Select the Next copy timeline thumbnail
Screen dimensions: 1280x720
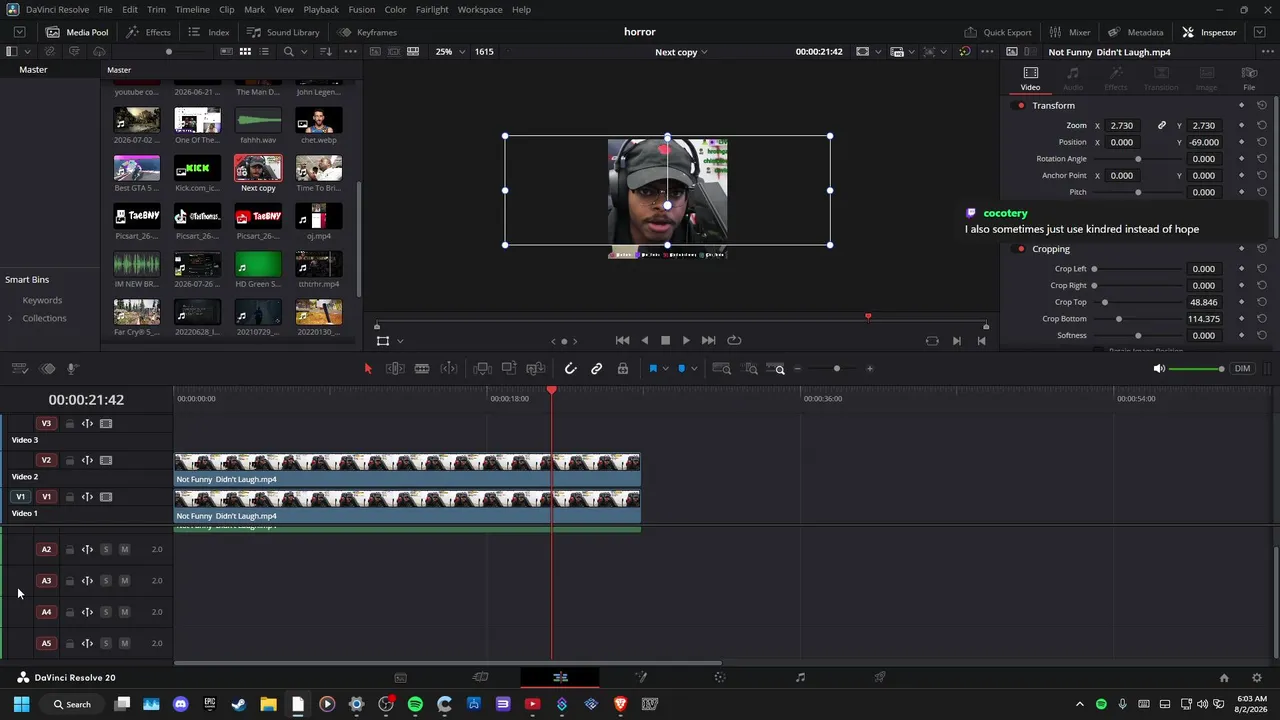tap(258, 168)
